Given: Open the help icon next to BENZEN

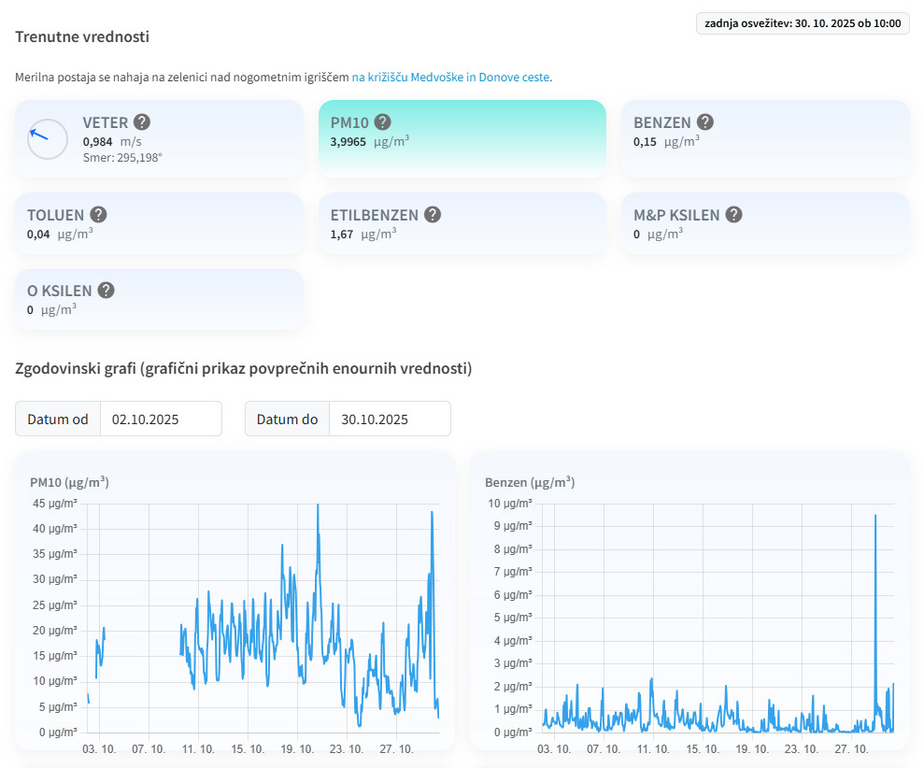Looking at the screenshot, I should pyautogui.click(x=705, y=122).
